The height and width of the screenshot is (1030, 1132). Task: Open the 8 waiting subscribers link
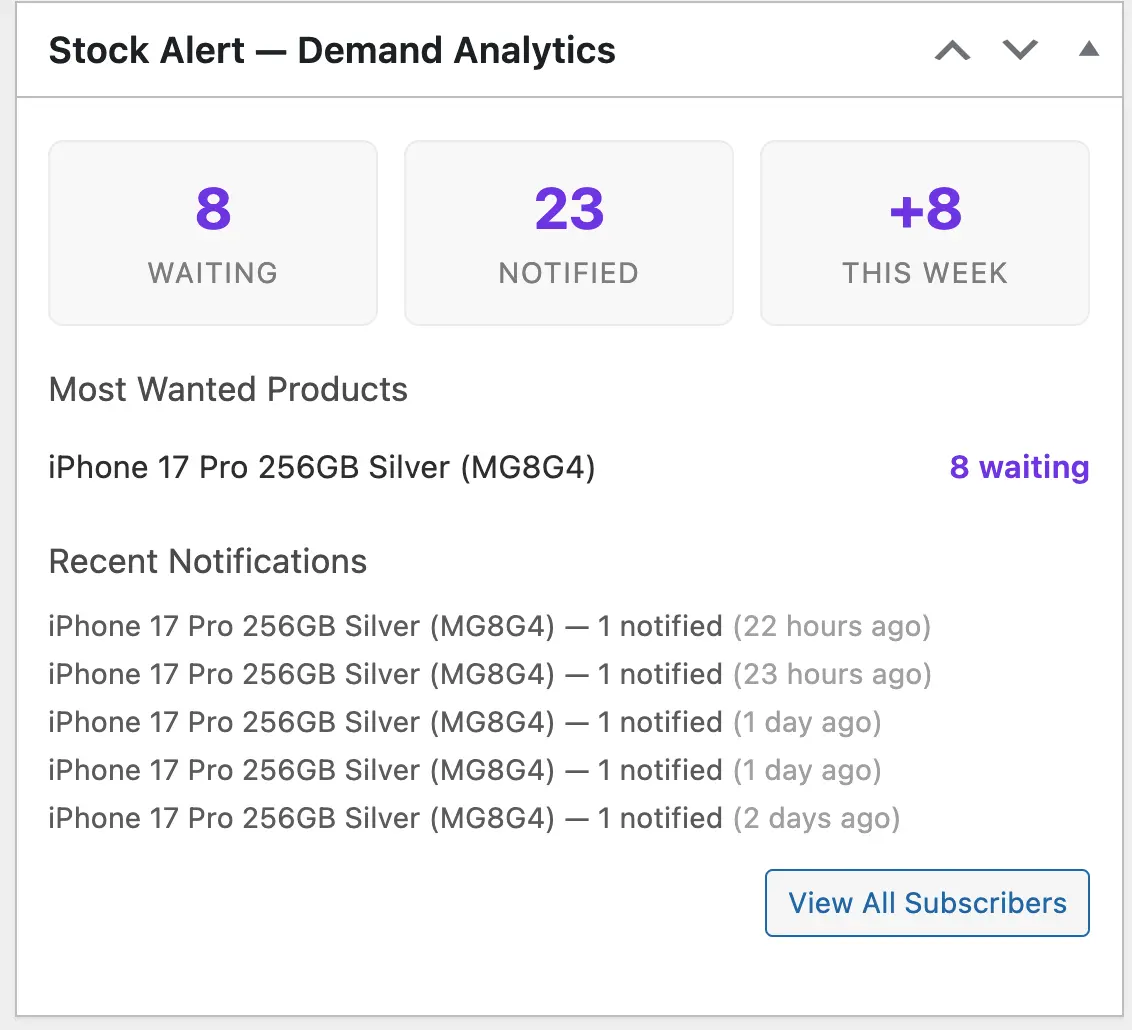point(1018,467)
